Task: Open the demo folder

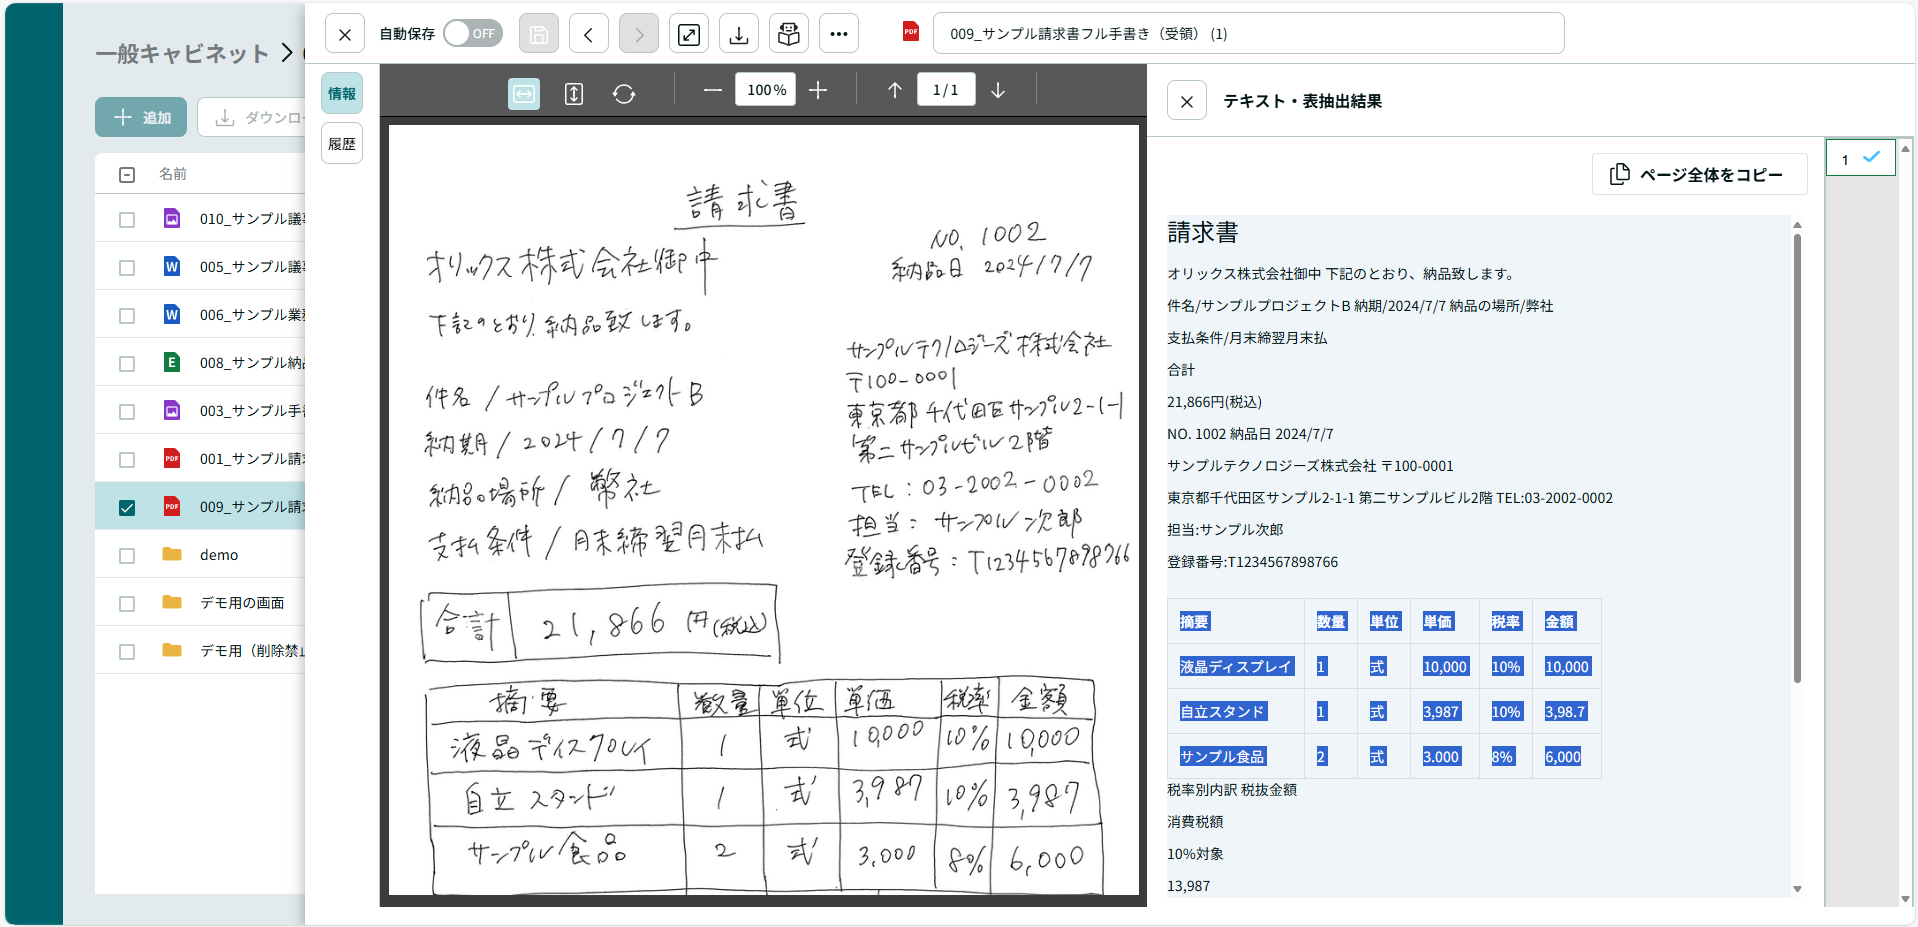Action: click(219, 555)
